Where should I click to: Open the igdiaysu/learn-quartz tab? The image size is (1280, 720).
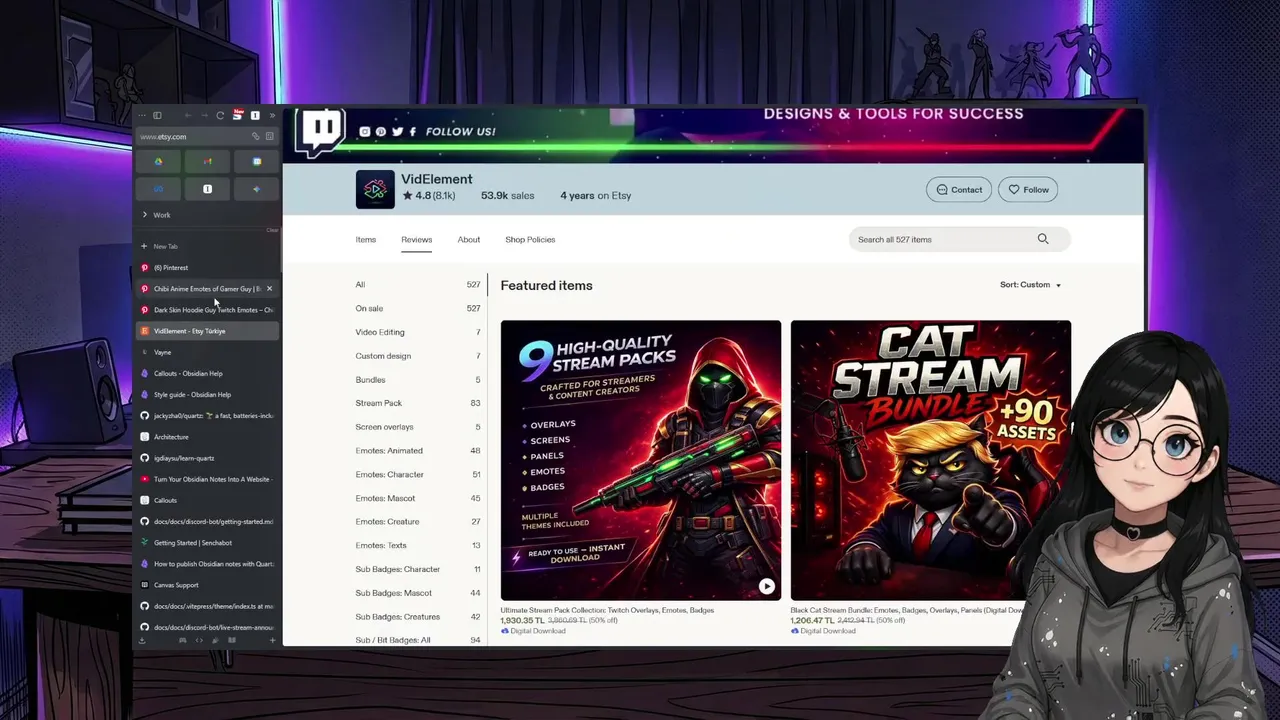point(207,458)
